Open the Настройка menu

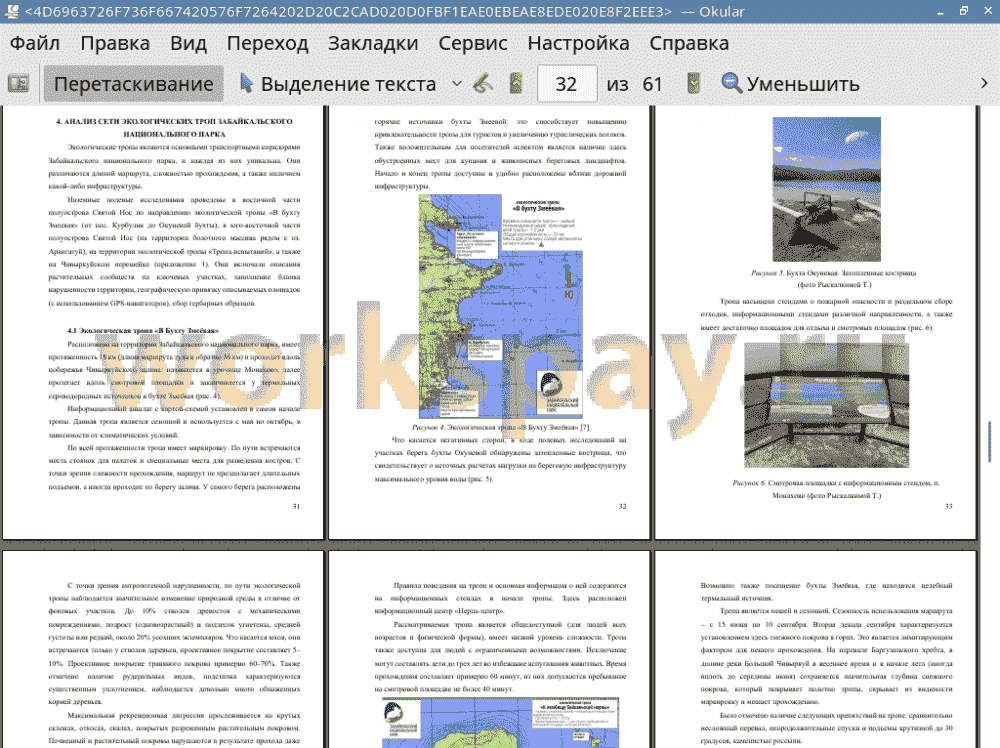point(578,43)
